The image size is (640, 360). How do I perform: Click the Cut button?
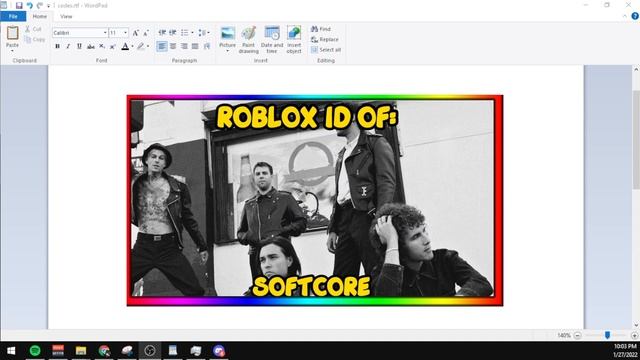pyautogui.click(x=33, y=29)
